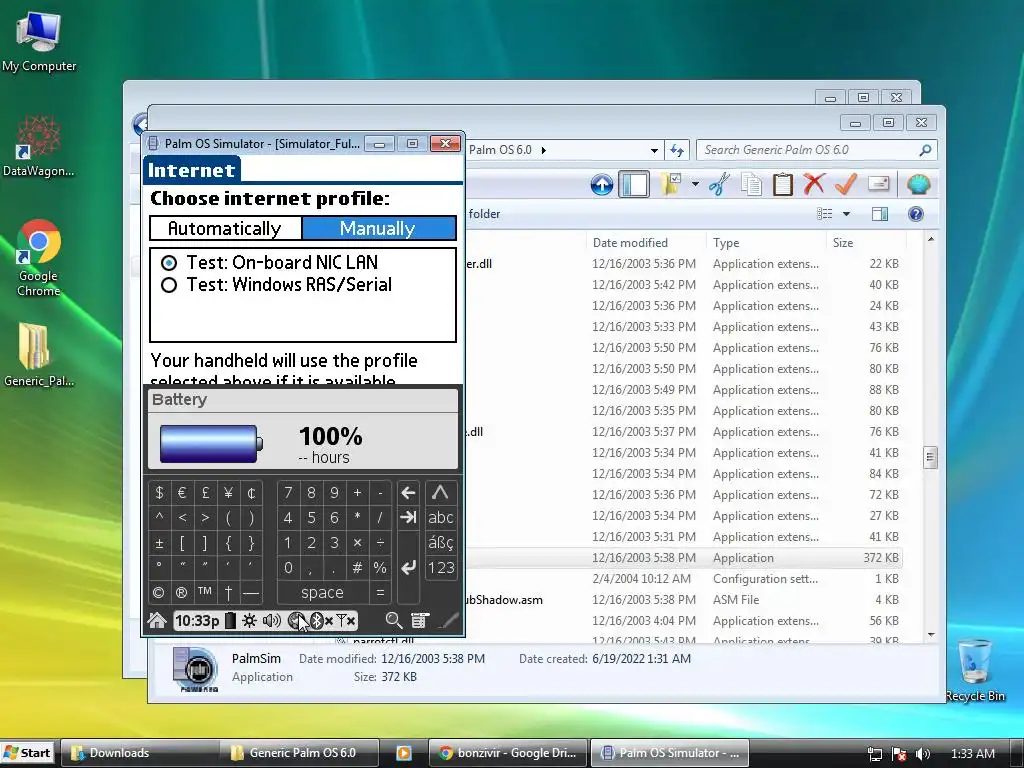The width and height of the screenshot is (1024, 768).
Task: Tap the antenna signal icon in Palm status bar
Action: point(346,620)
